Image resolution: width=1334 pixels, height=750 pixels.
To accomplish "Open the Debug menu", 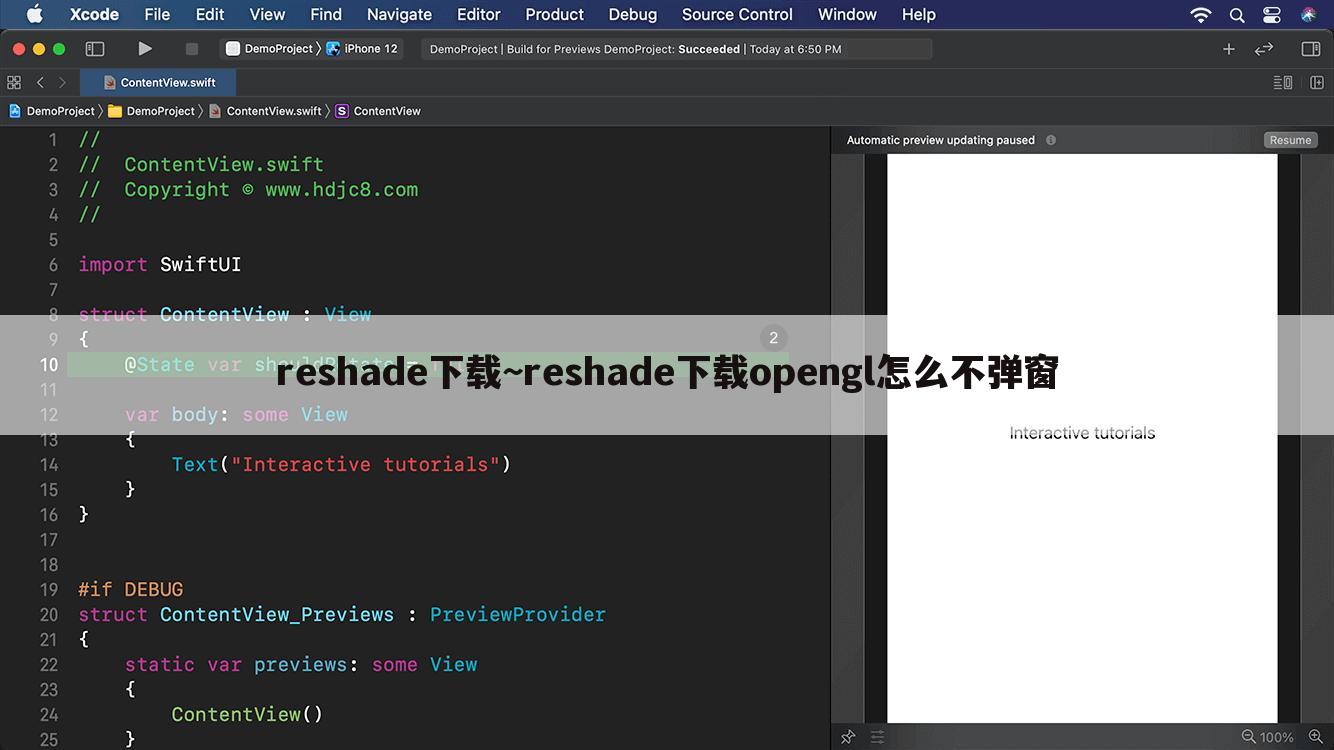I will pos(632,14).
